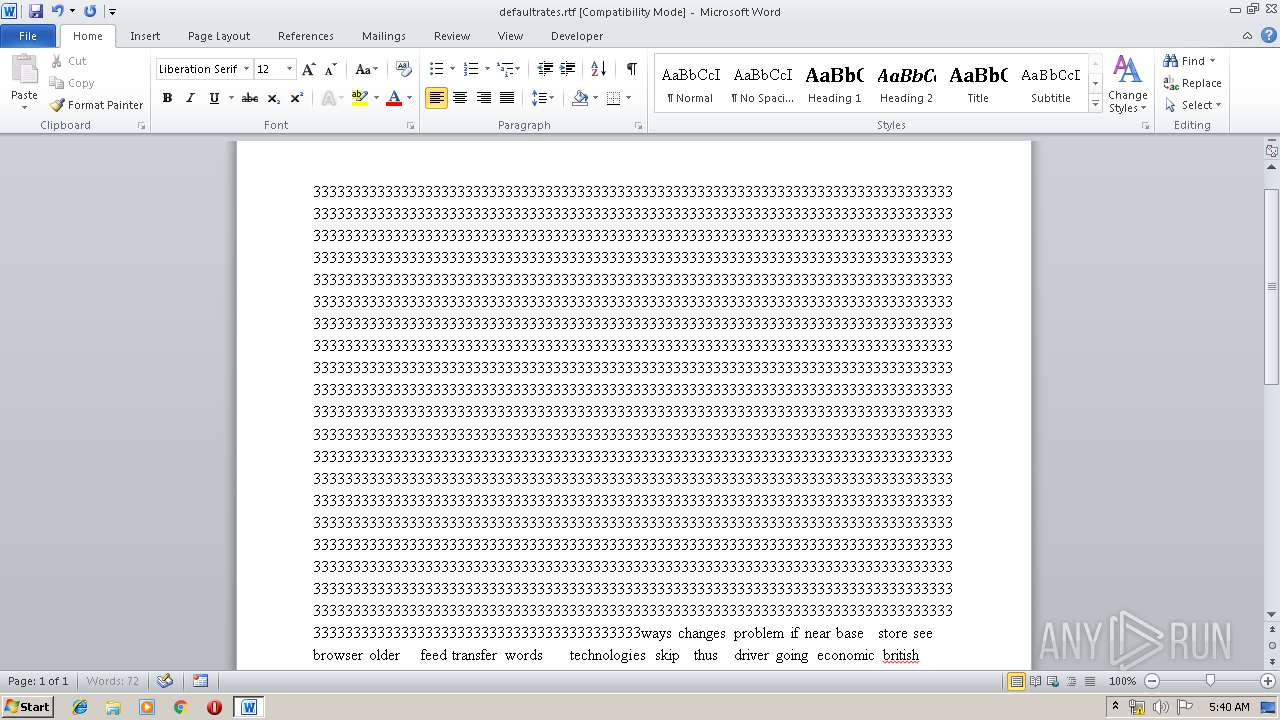Expand bullet list library dropdown
The height and width of the screenshot is (720, 1280).
coord(453,69)
